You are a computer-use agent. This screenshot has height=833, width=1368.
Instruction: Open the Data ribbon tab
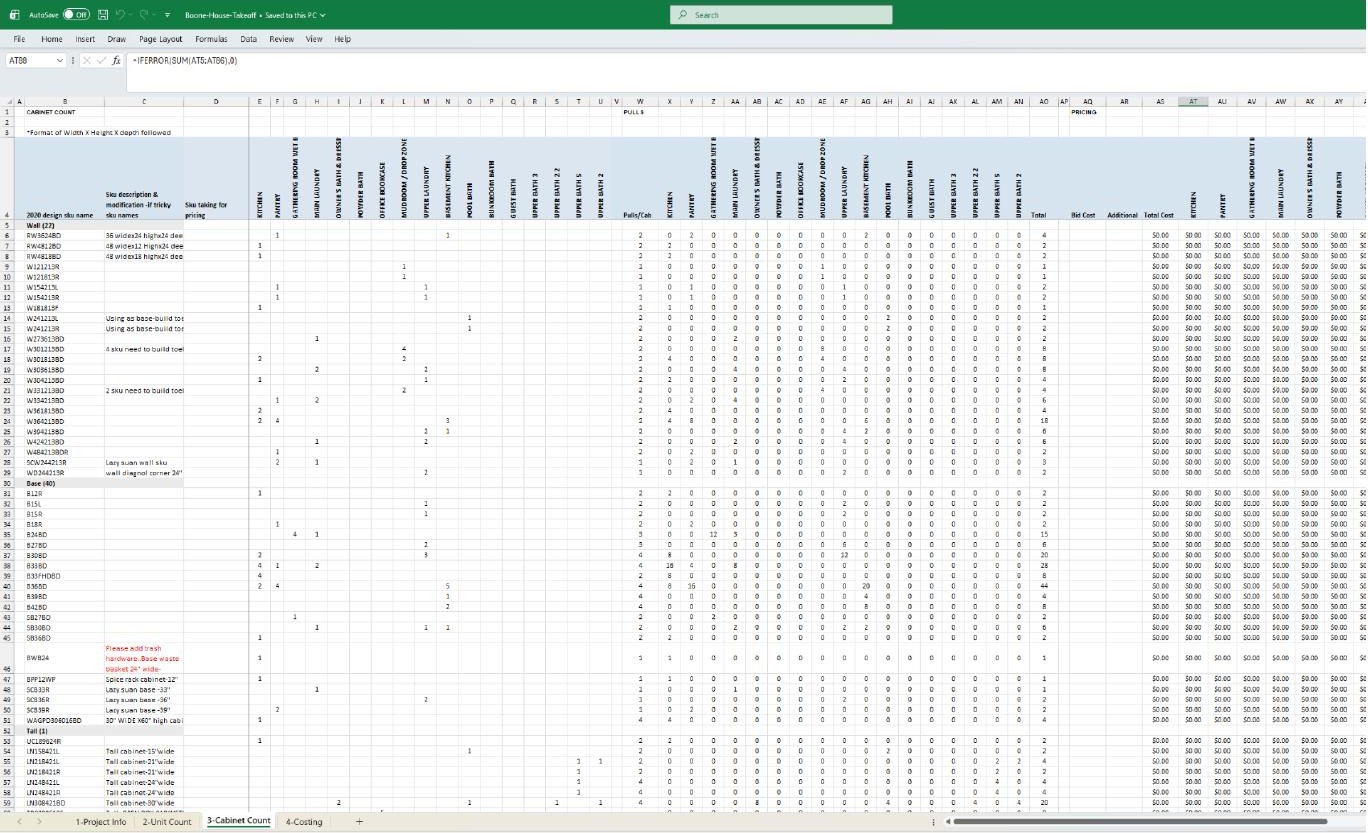pyautogui.click(x=248, y=39)
